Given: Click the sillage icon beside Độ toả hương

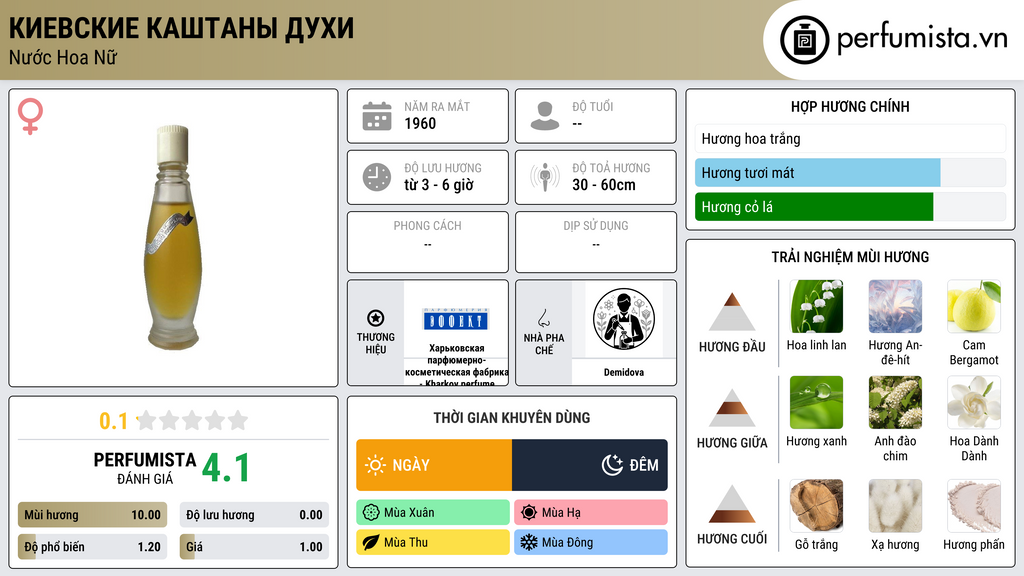Looking at the screenshot, I should 545,177.
